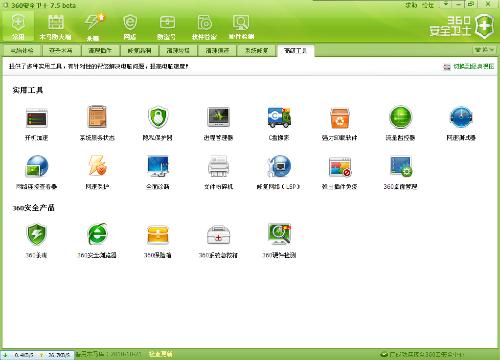Switch to the 系统修复 sub-tab
Screen dimensions: 500x360
point(256,51)
